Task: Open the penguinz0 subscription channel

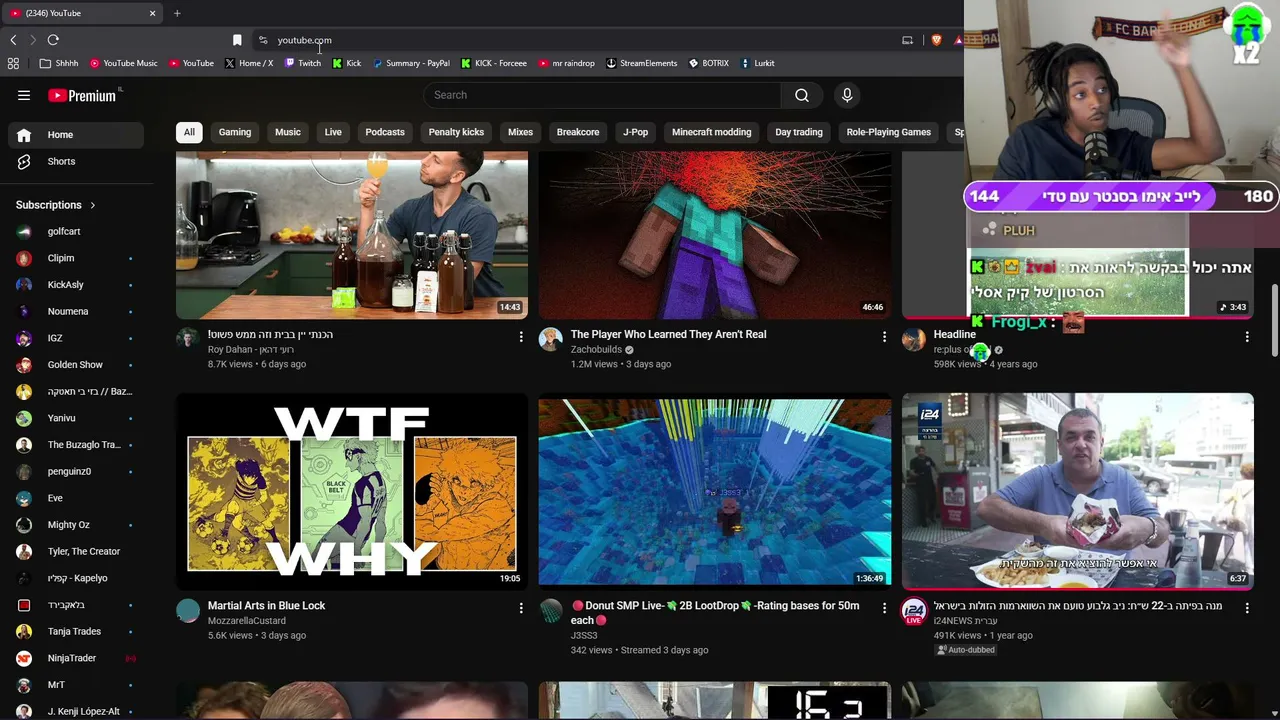Action: 76,471
